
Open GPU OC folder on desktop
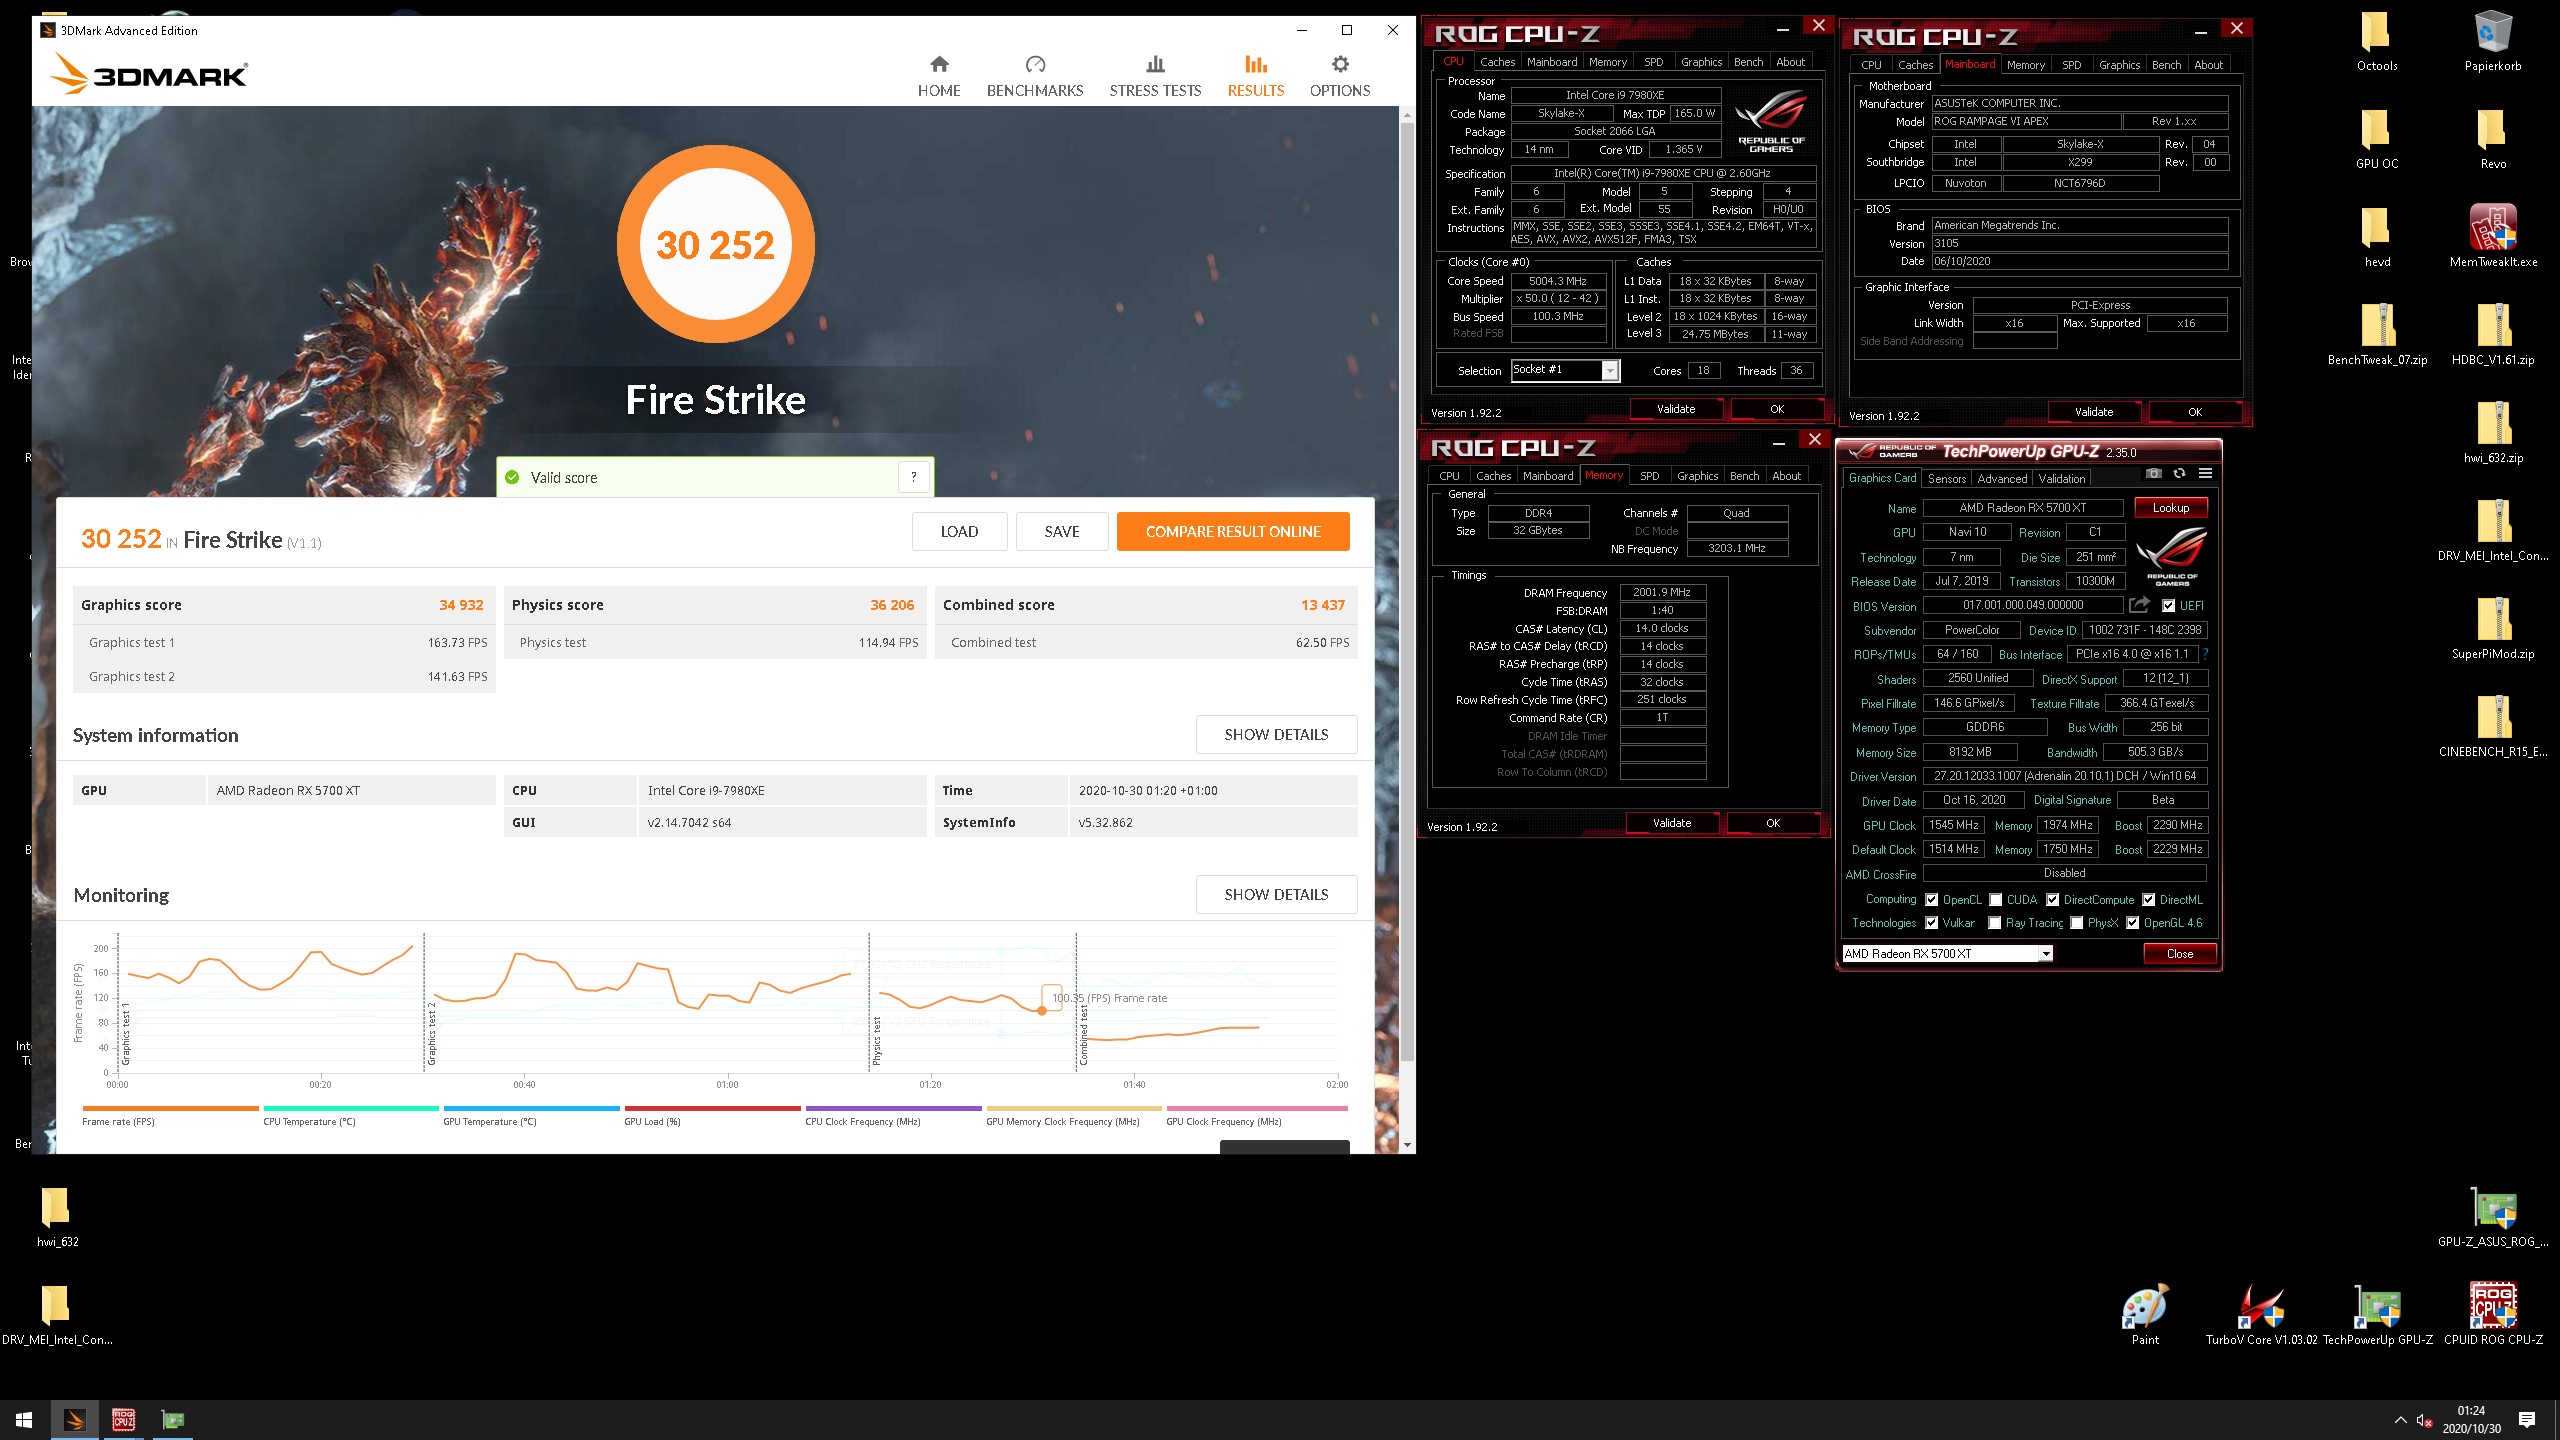click(2377, 138)
